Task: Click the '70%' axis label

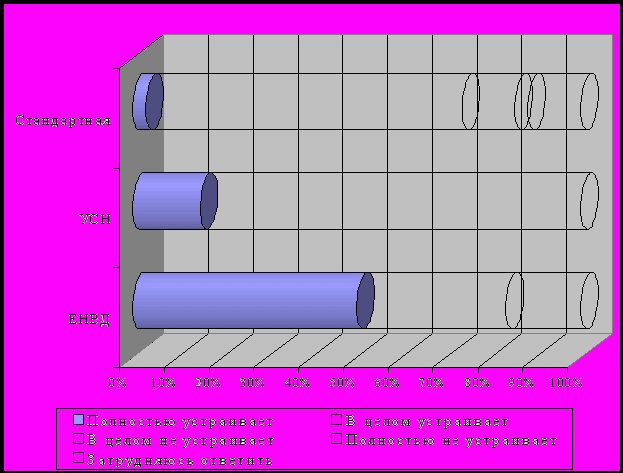Action: coord(432,382)
